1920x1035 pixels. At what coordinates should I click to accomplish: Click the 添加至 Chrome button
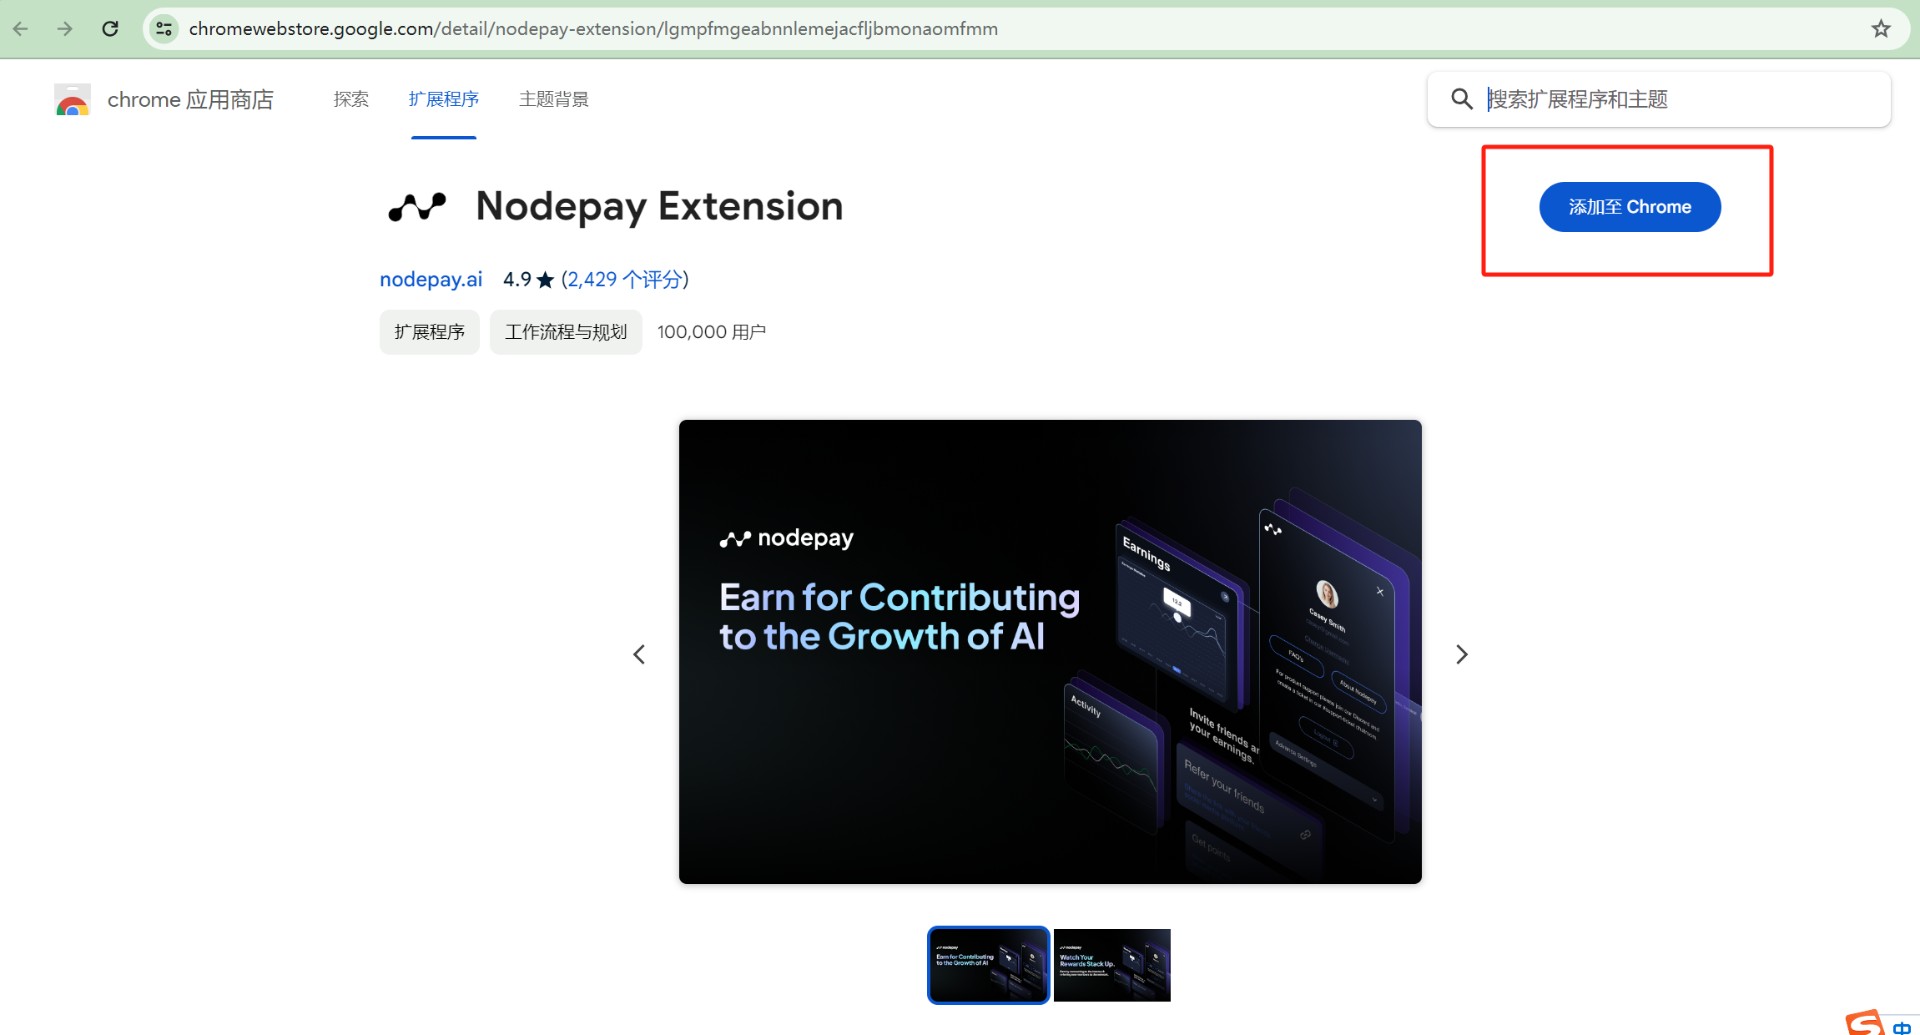click(1630, 207)
